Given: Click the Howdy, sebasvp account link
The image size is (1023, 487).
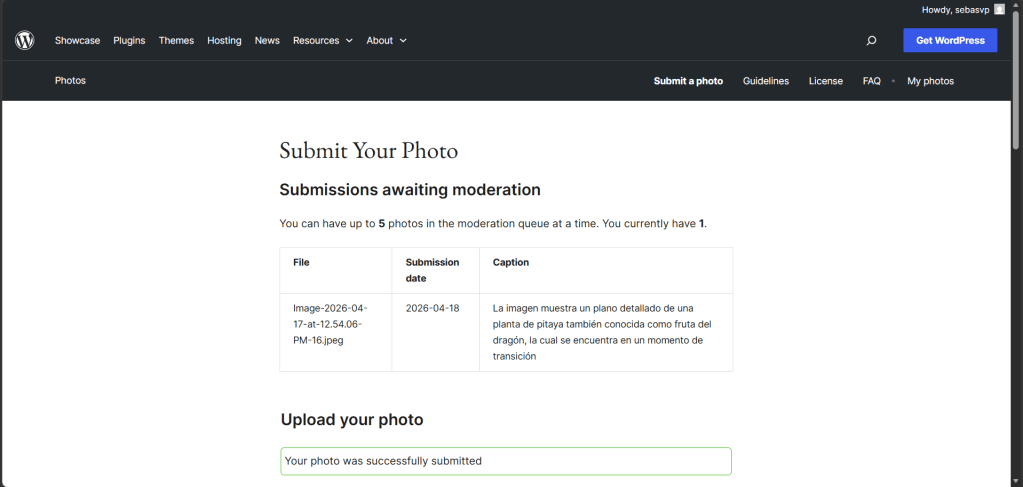Looking at the screenshot, I should (956, 9).
